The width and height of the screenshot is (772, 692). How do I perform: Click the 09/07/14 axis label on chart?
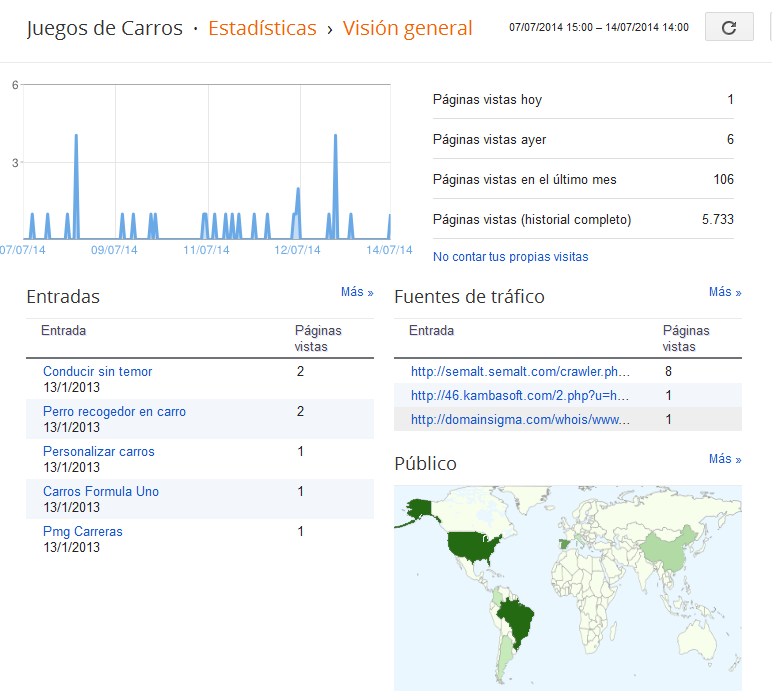tap(114, 250)
